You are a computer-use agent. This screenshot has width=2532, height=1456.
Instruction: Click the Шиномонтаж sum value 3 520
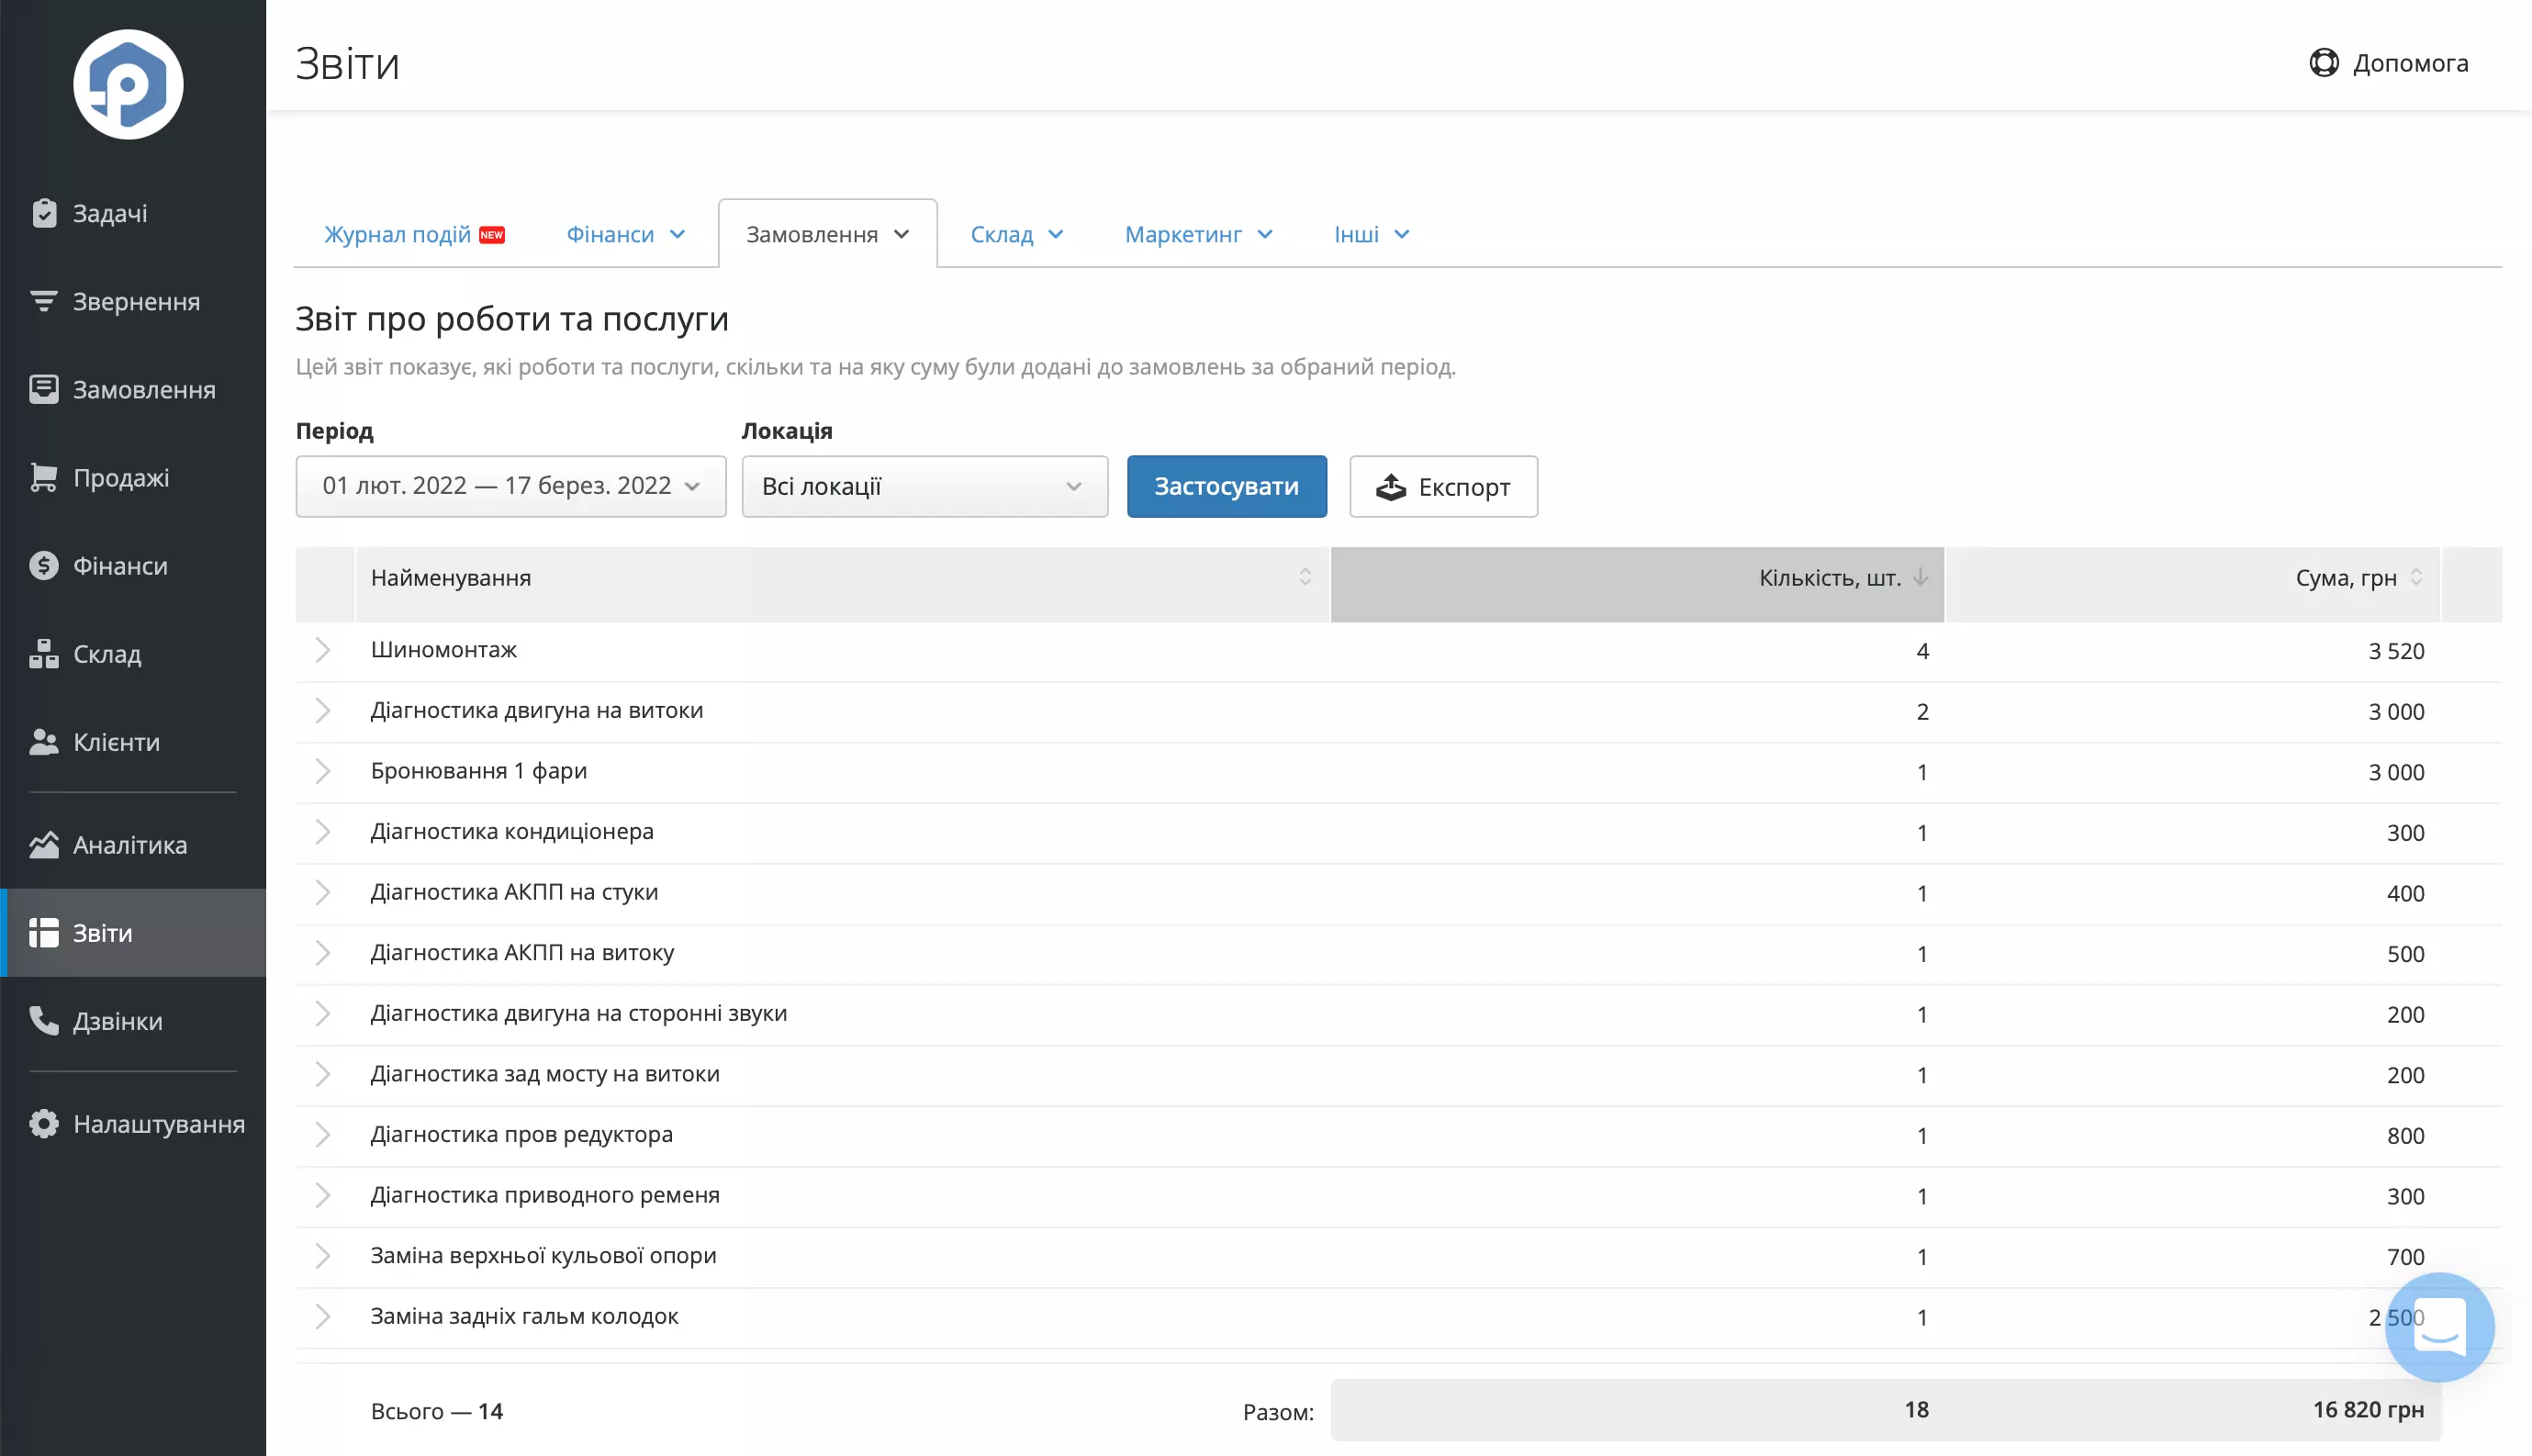[2396, 651]
